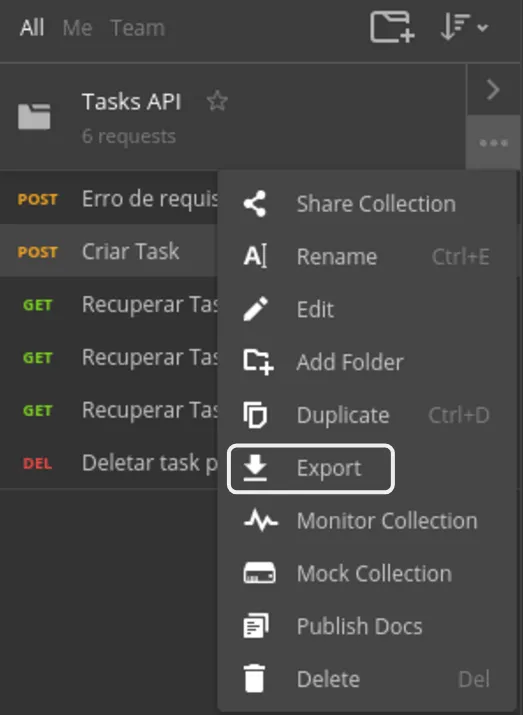This screenshot has width=523, height=715.
Task: Choose Export from the context menu
Action: click(367, 468)
